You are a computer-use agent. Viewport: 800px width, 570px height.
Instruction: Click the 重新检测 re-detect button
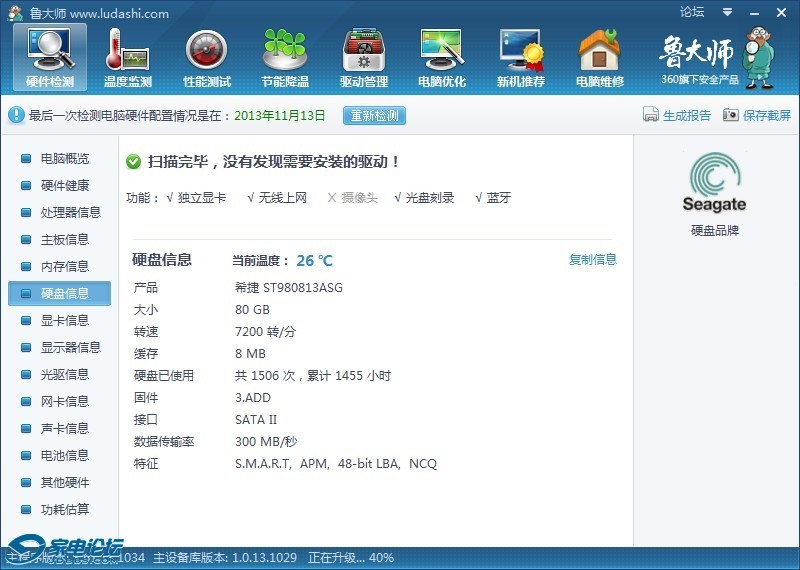(x=374, y=115)
